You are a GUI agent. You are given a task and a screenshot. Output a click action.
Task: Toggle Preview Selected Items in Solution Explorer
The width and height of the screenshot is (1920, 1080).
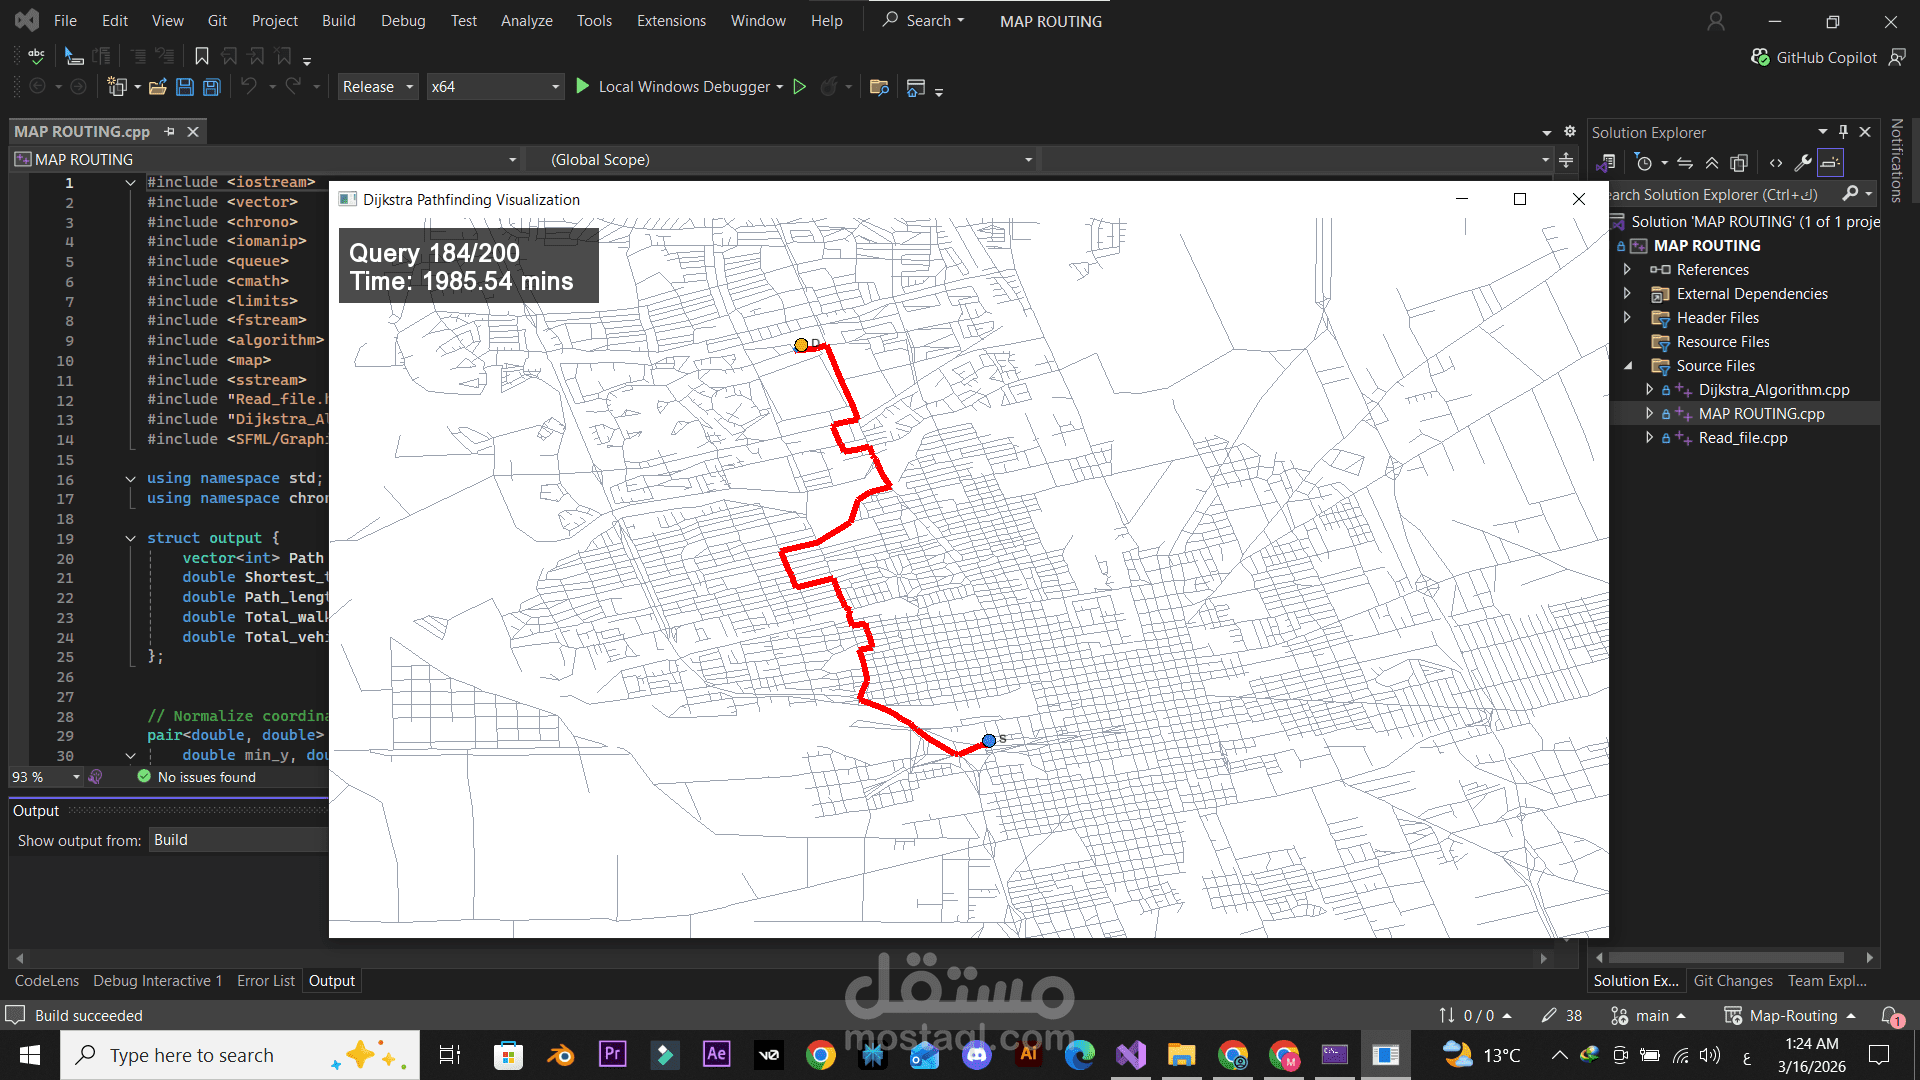click(1830, 163)
